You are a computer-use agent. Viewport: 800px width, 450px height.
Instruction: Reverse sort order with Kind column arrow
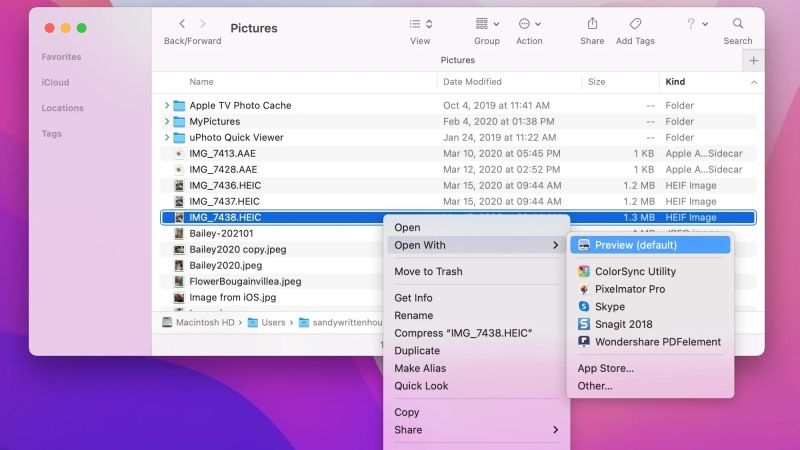coord(754,82)
